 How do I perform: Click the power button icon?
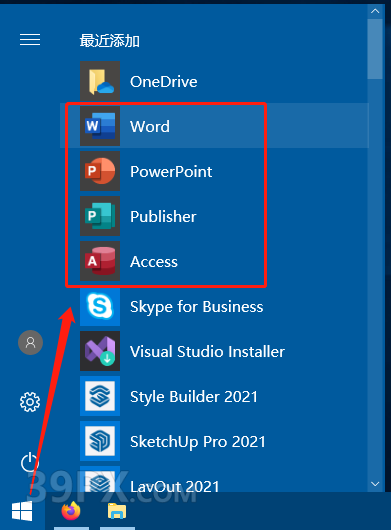(x=30, y=462)
